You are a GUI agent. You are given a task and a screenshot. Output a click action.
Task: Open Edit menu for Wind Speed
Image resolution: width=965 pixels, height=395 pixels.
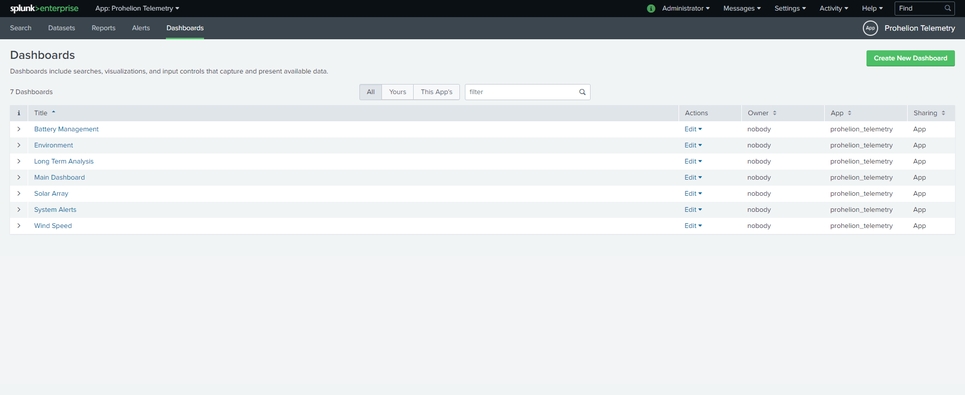(x=693, y=226)
